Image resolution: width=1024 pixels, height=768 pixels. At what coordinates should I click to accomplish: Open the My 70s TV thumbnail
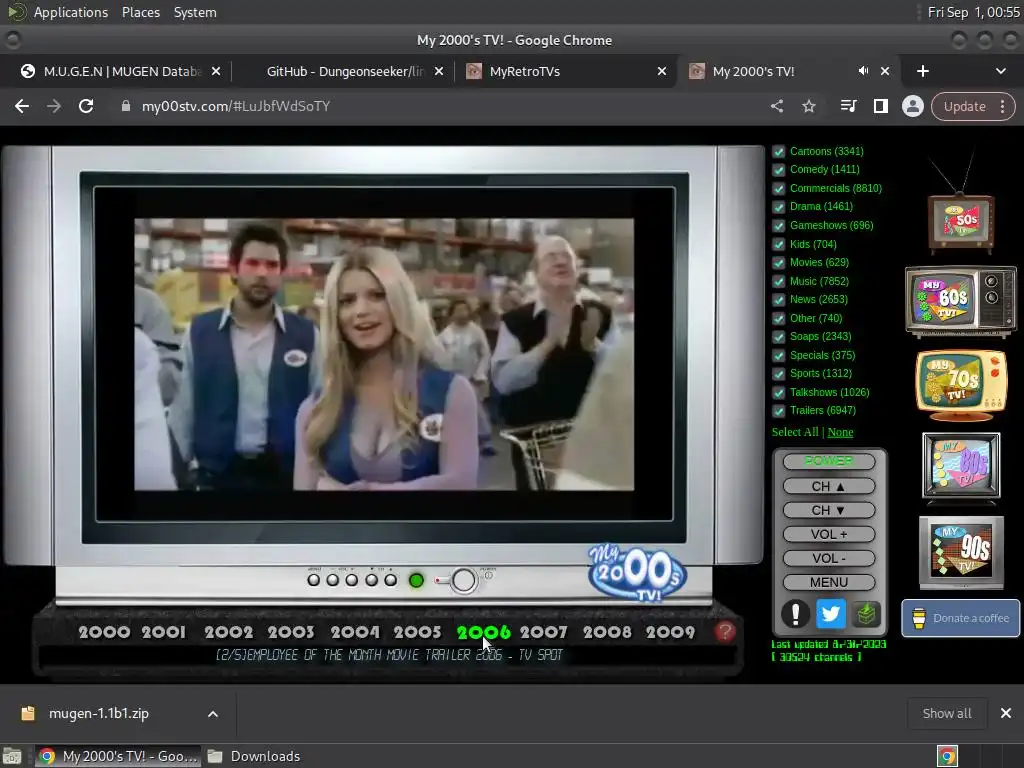(x=960, y=385)
